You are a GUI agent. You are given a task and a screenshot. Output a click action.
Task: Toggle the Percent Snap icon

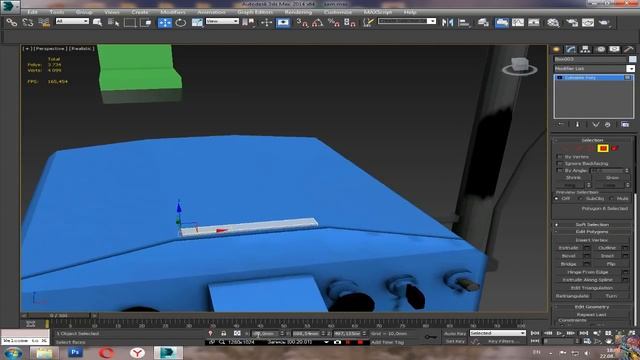[x=333, y=22]
